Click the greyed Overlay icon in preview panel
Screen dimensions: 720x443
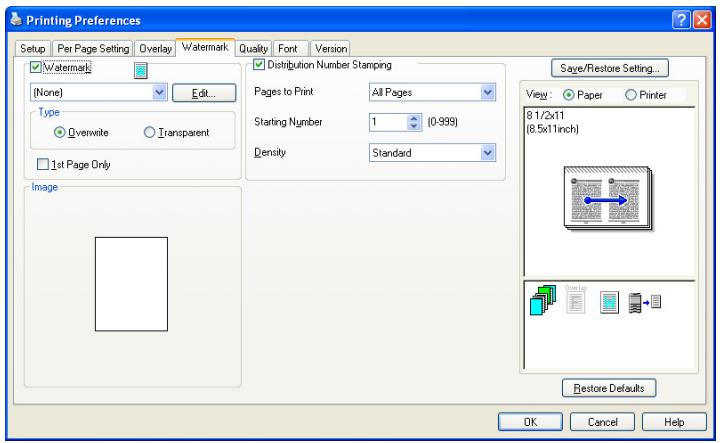[x=576, y=299]
